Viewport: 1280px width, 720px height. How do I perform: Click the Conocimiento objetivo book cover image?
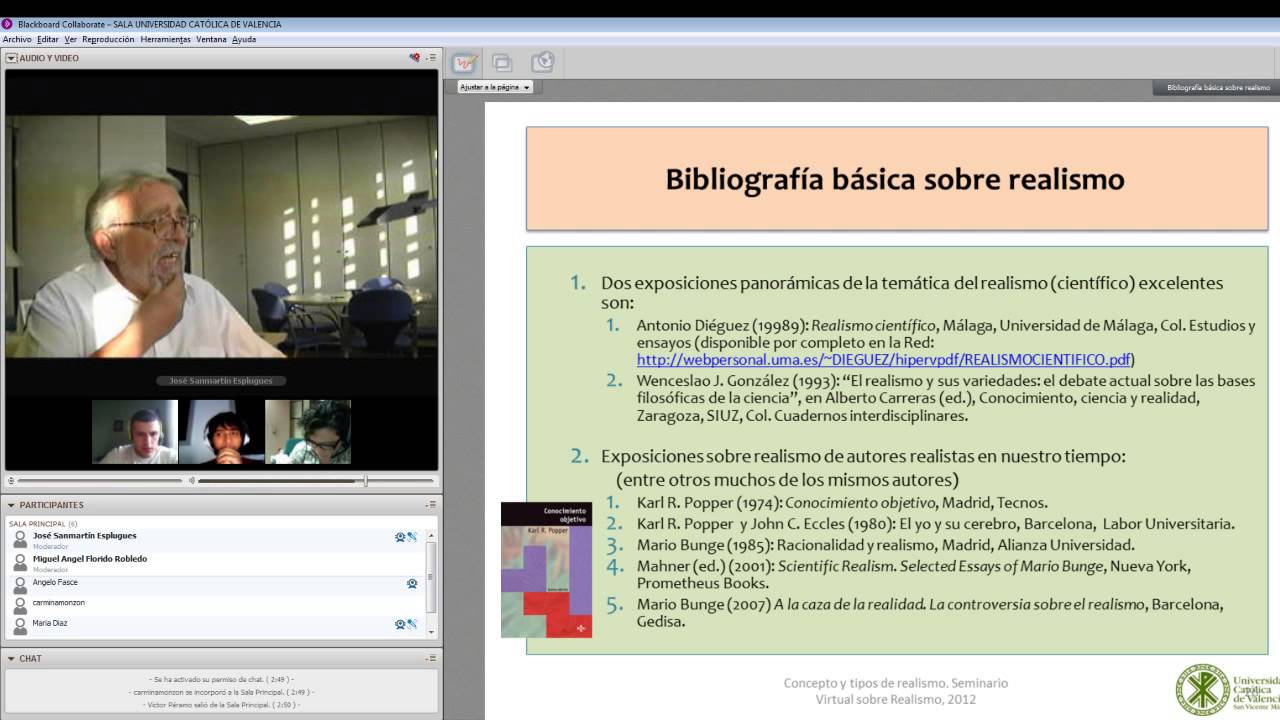tap(546, 570)
